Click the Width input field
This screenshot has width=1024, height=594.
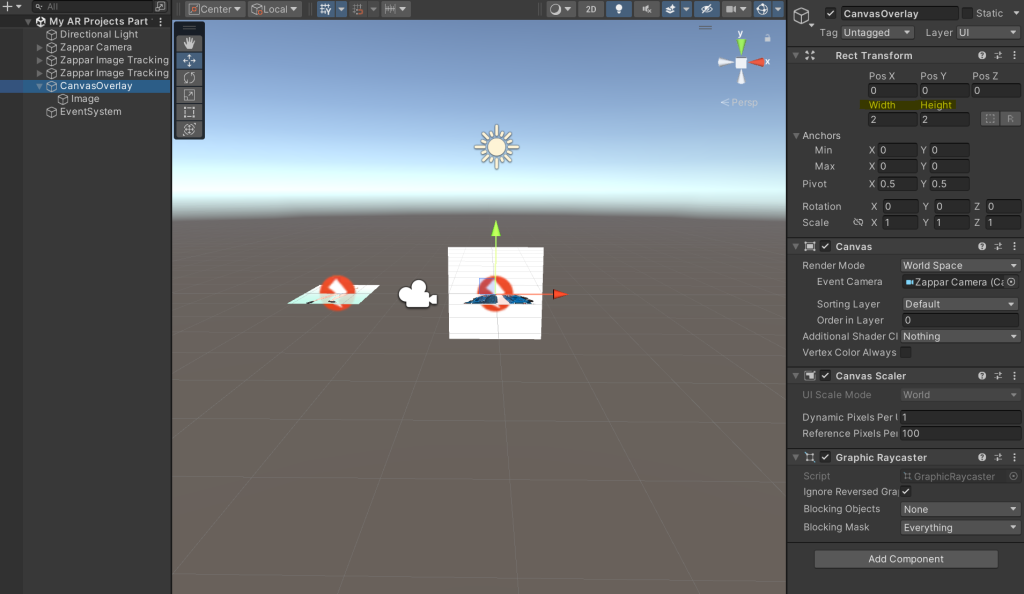(892, 120)
